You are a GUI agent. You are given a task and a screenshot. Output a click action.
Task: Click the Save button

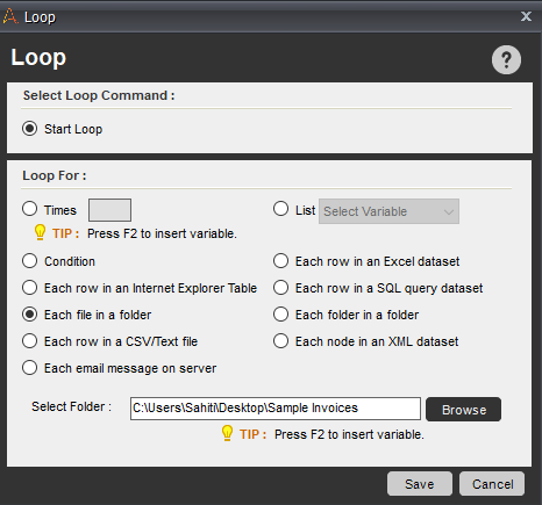coord(419,484)
